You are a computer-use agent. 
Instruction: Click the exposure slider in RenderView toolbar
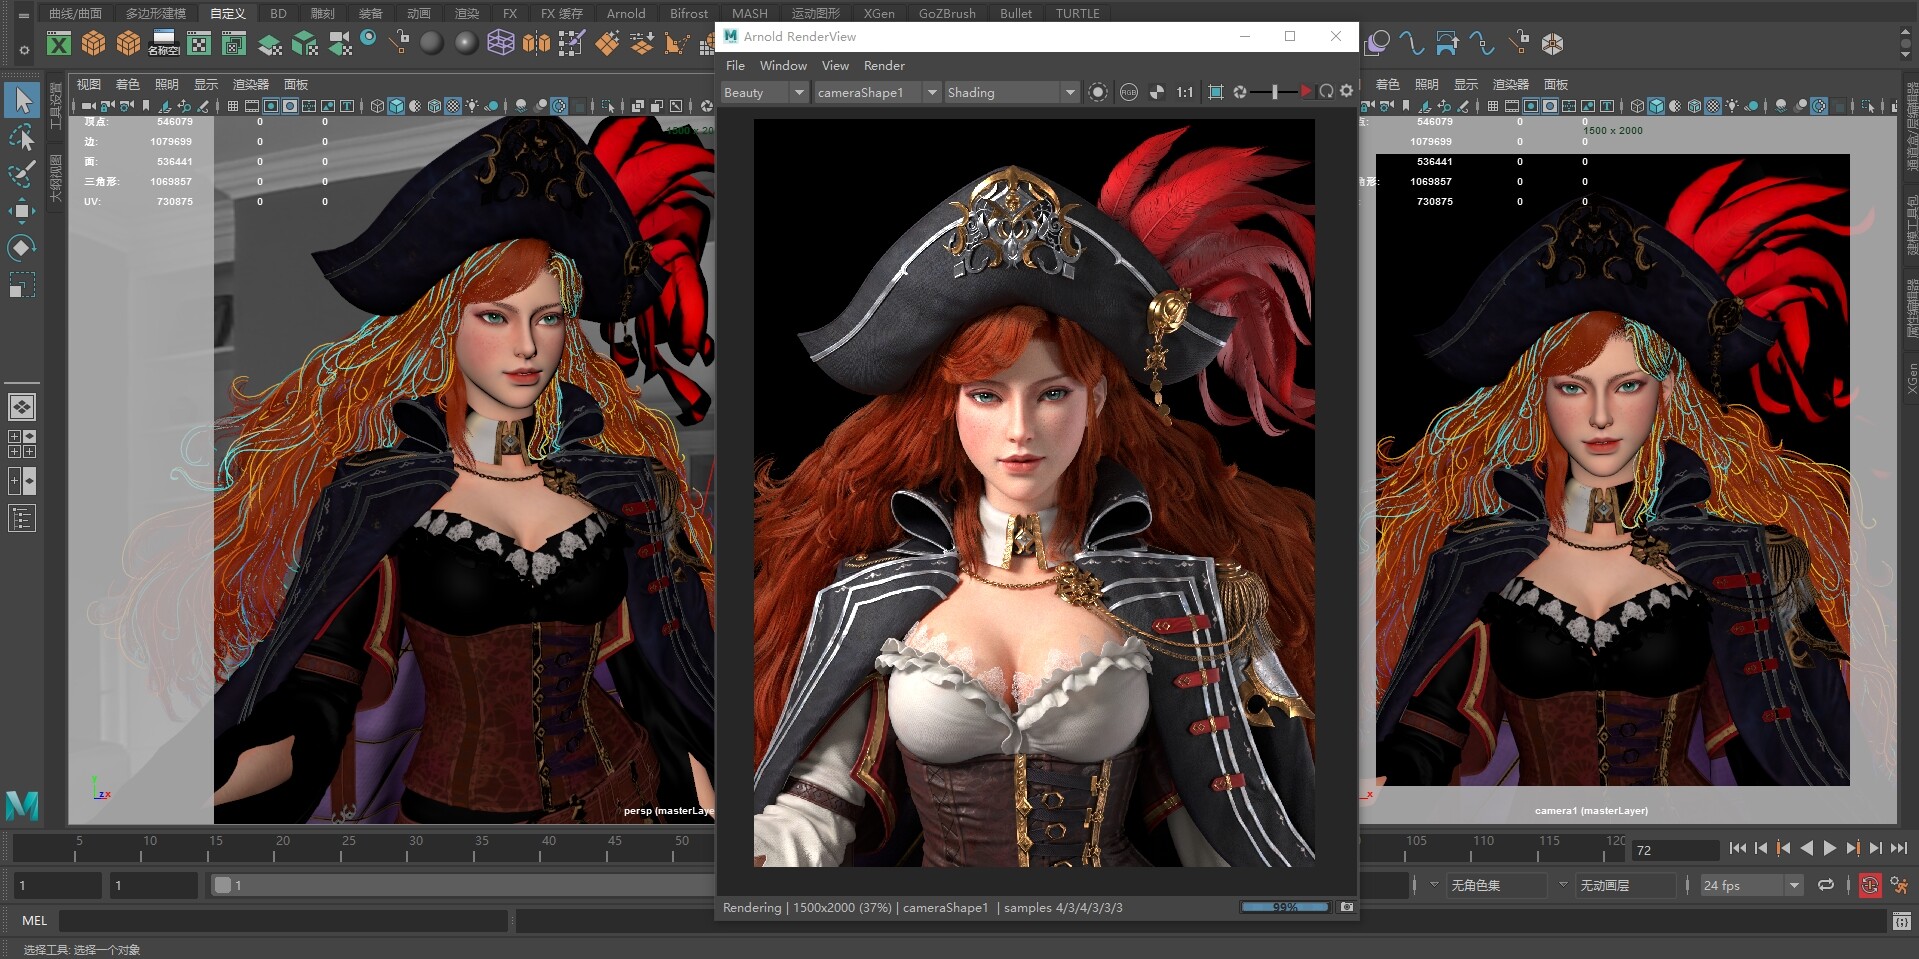point(1274,92)
